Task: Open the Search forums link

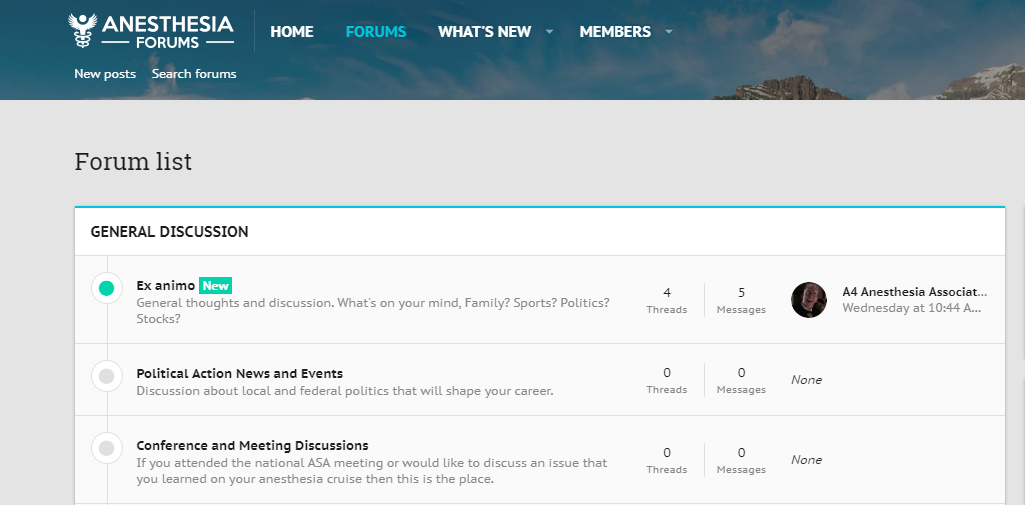Action: point(194,74)
